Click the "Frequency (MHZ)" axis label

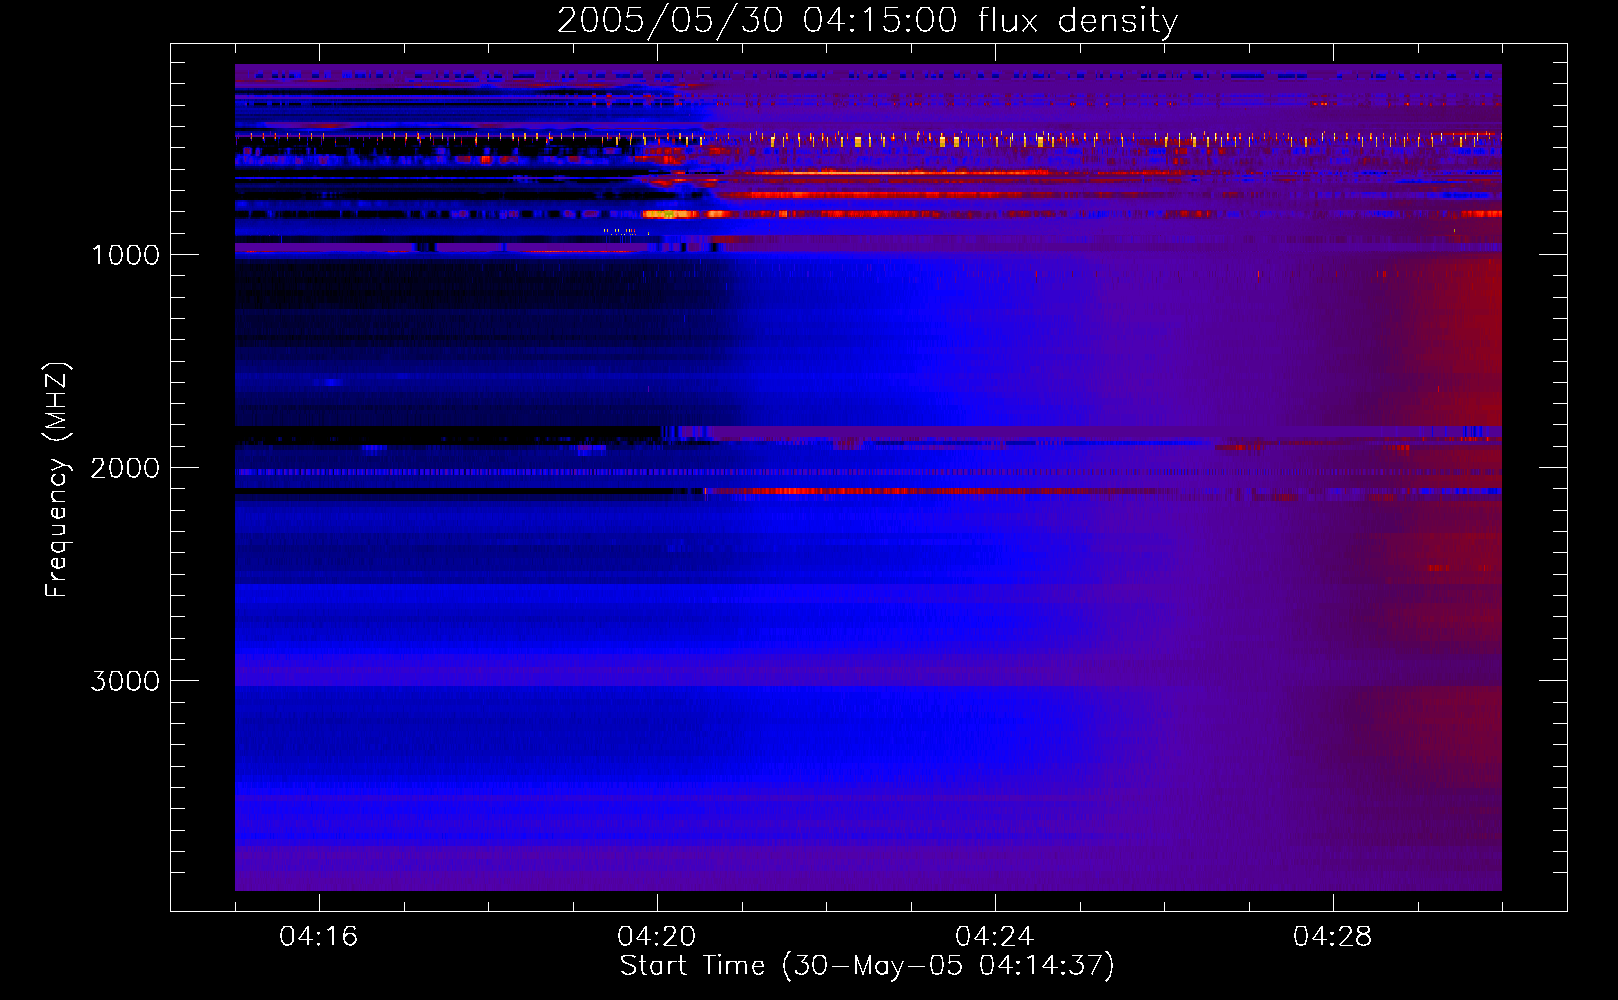tap(57, 479)
